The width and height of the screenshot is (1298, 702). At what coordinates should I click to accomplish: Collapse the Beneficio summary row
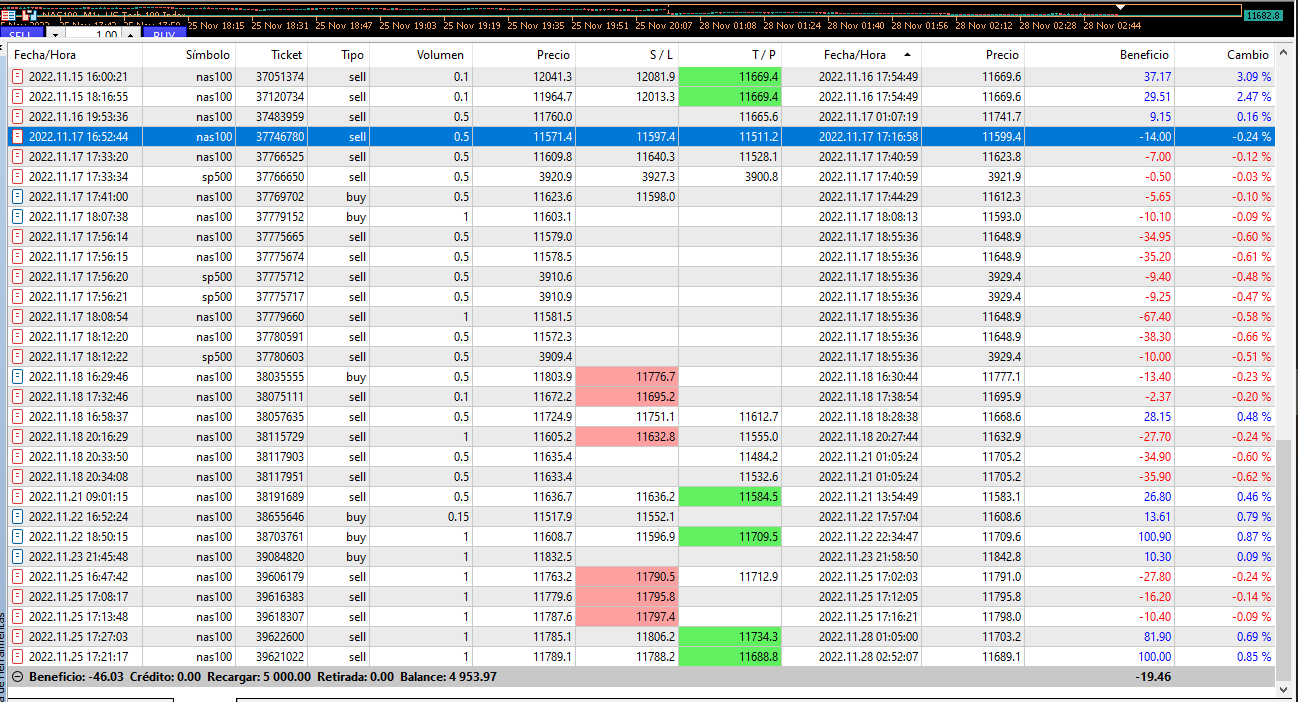[x=17, y=677]
